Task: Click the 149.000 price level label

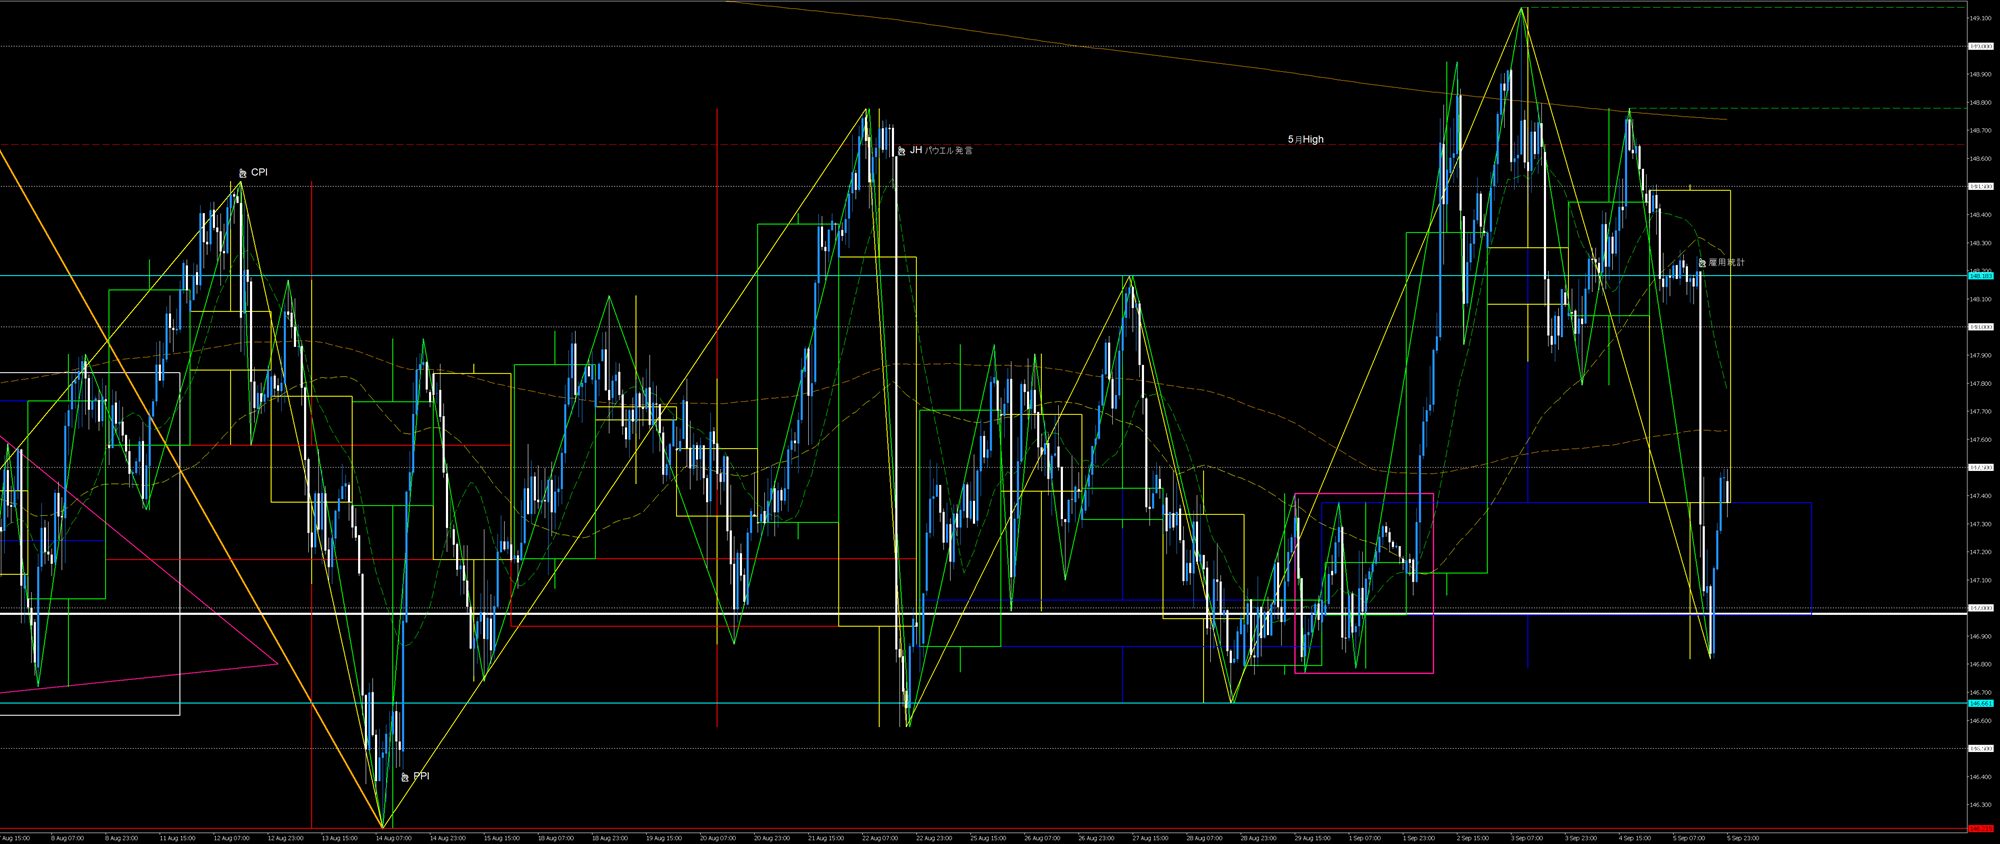Action: (1978, 46)
